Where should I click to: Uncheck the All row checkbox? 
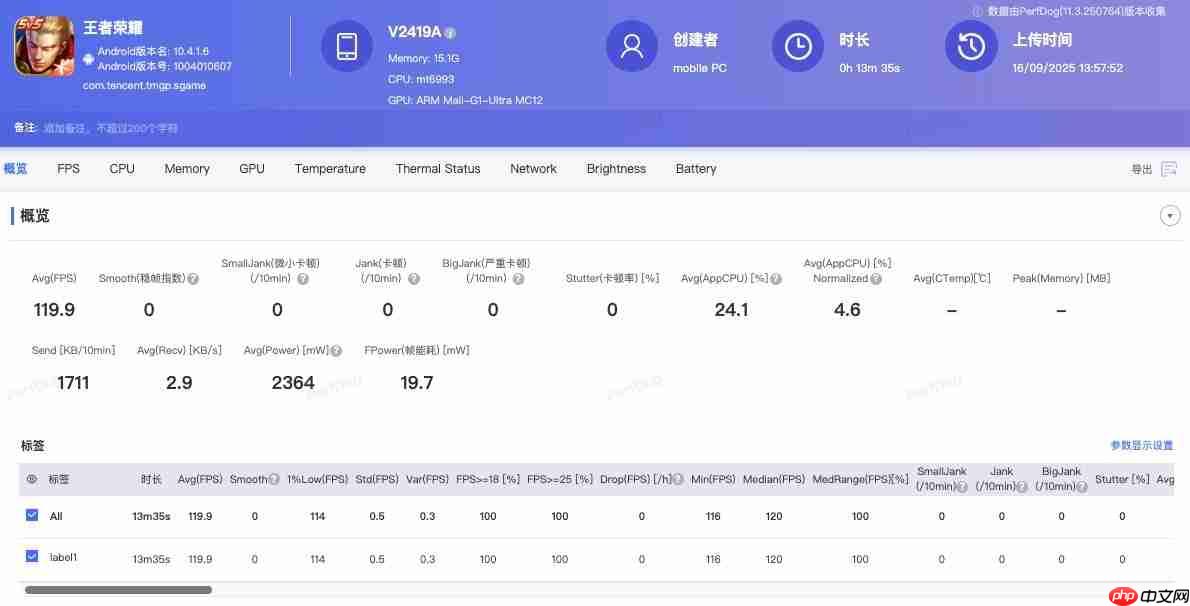coord(31,514)
